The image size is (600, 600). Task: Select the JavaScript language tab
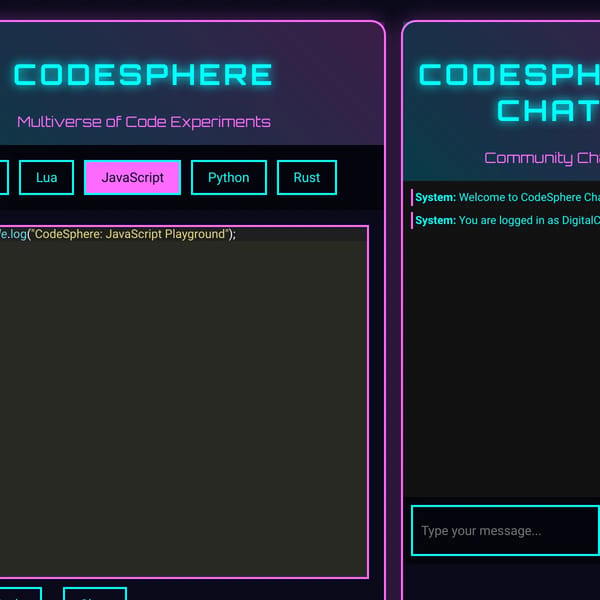click(132, 178)
